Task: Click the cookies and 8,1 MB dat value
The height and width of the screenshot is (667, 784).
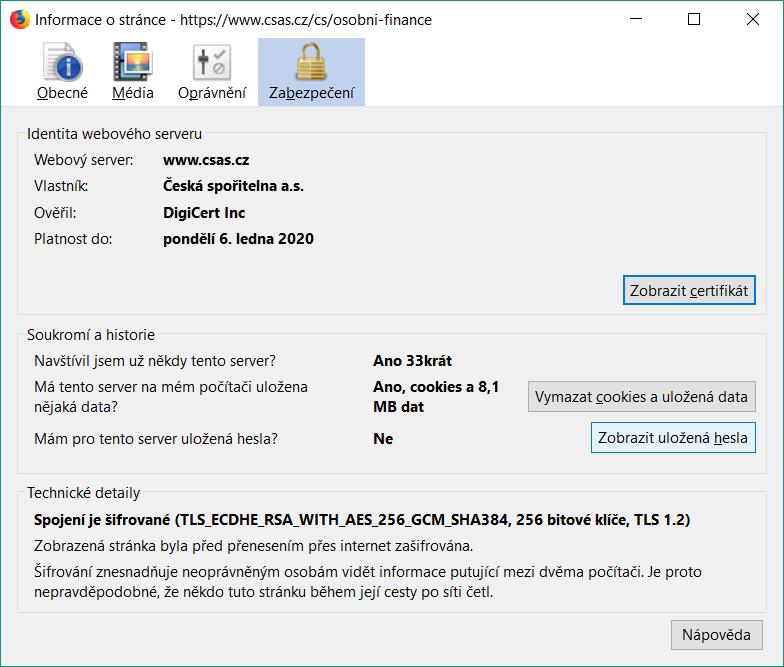Action: coord(436,397)
